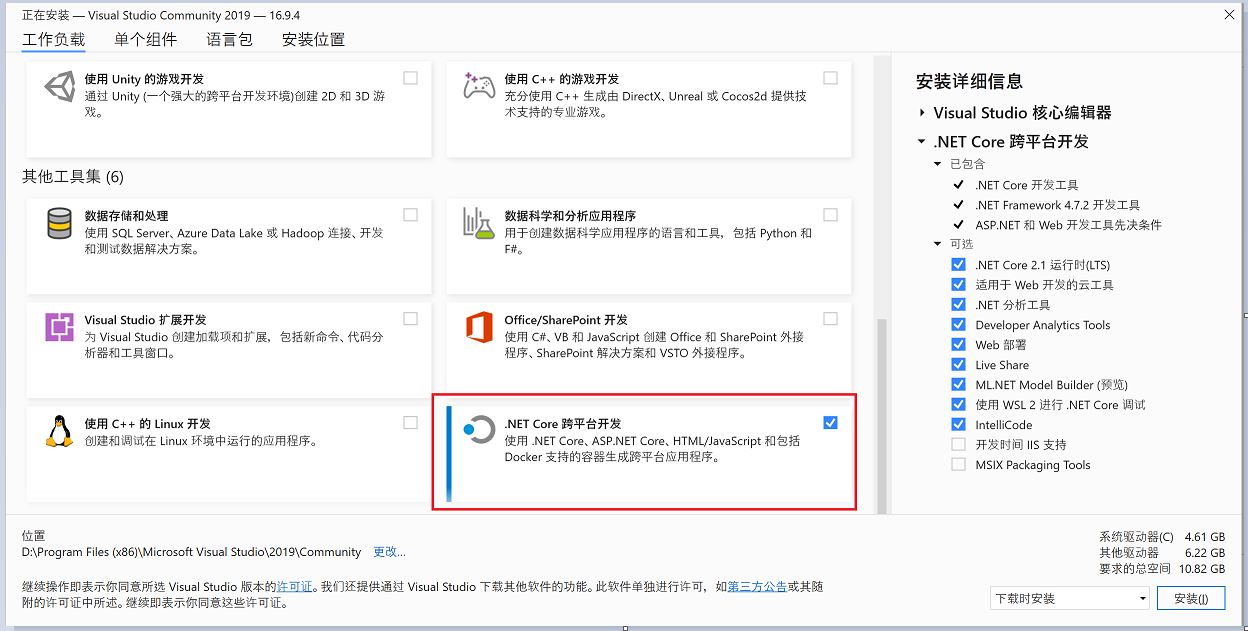
Task: Switch to the 工作负载 tab
Action: 54,40
